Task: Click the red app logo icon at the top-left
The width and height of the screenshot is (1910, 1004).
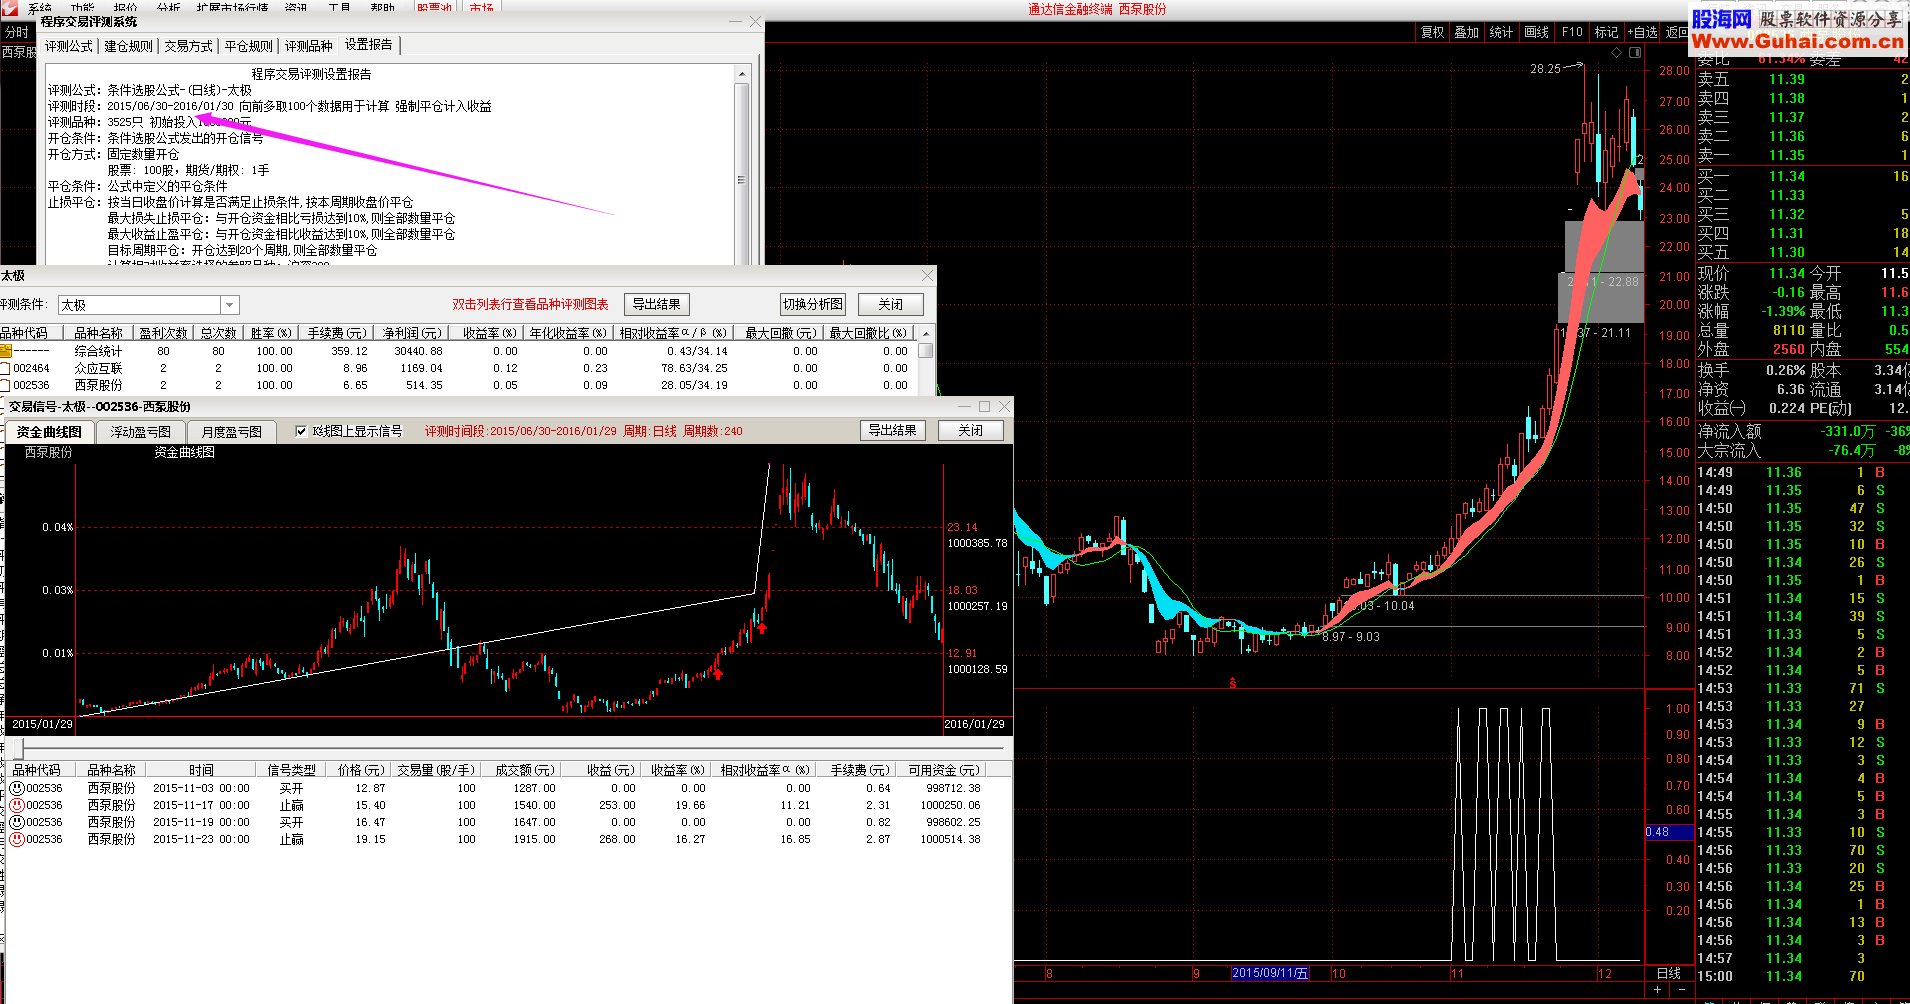Action: [8, 7]
